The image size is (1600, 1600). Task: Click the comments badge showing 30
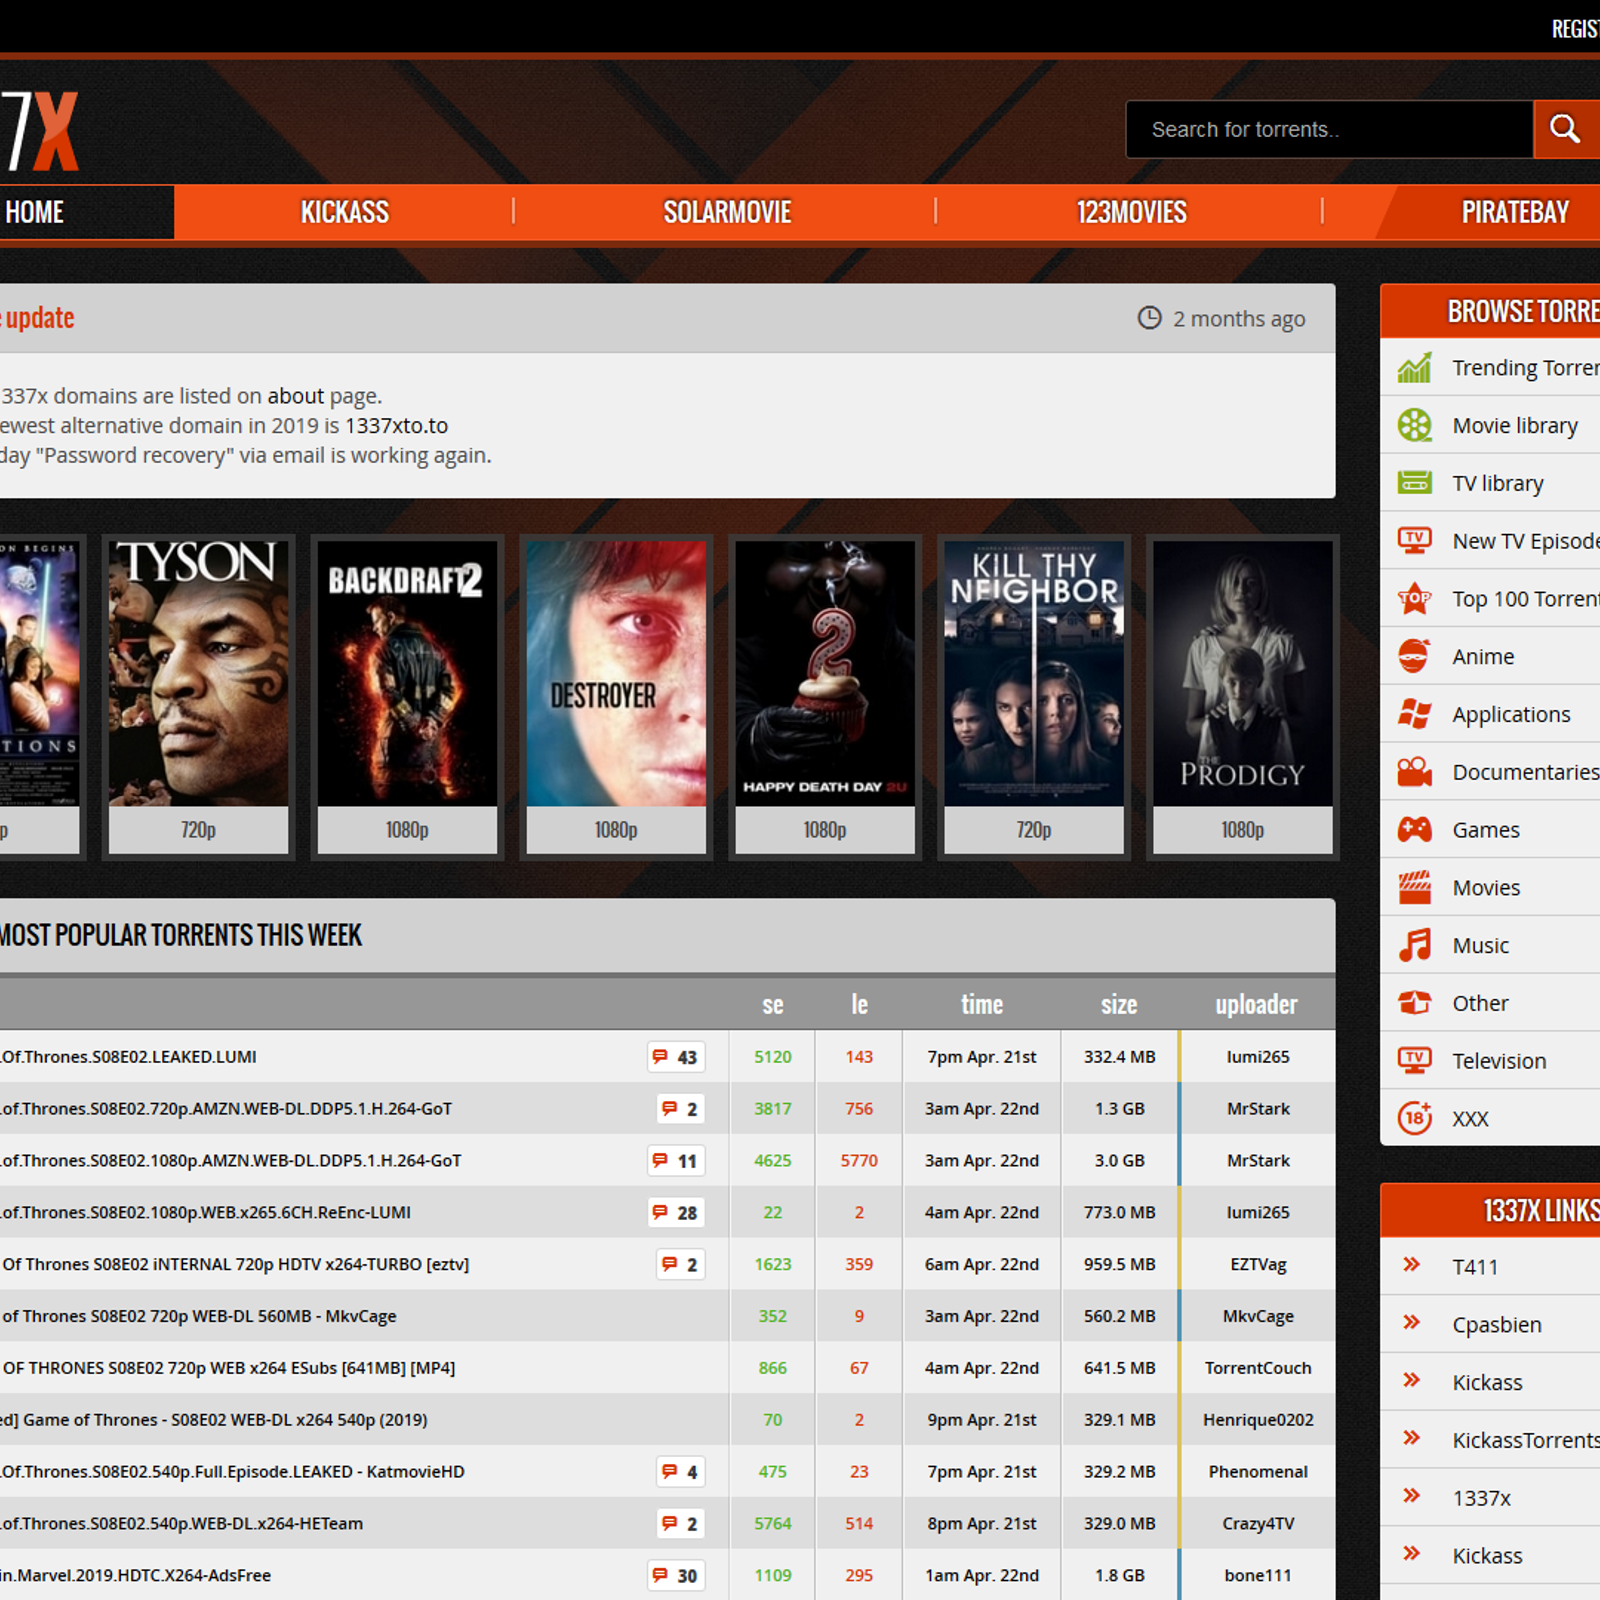675,1576
